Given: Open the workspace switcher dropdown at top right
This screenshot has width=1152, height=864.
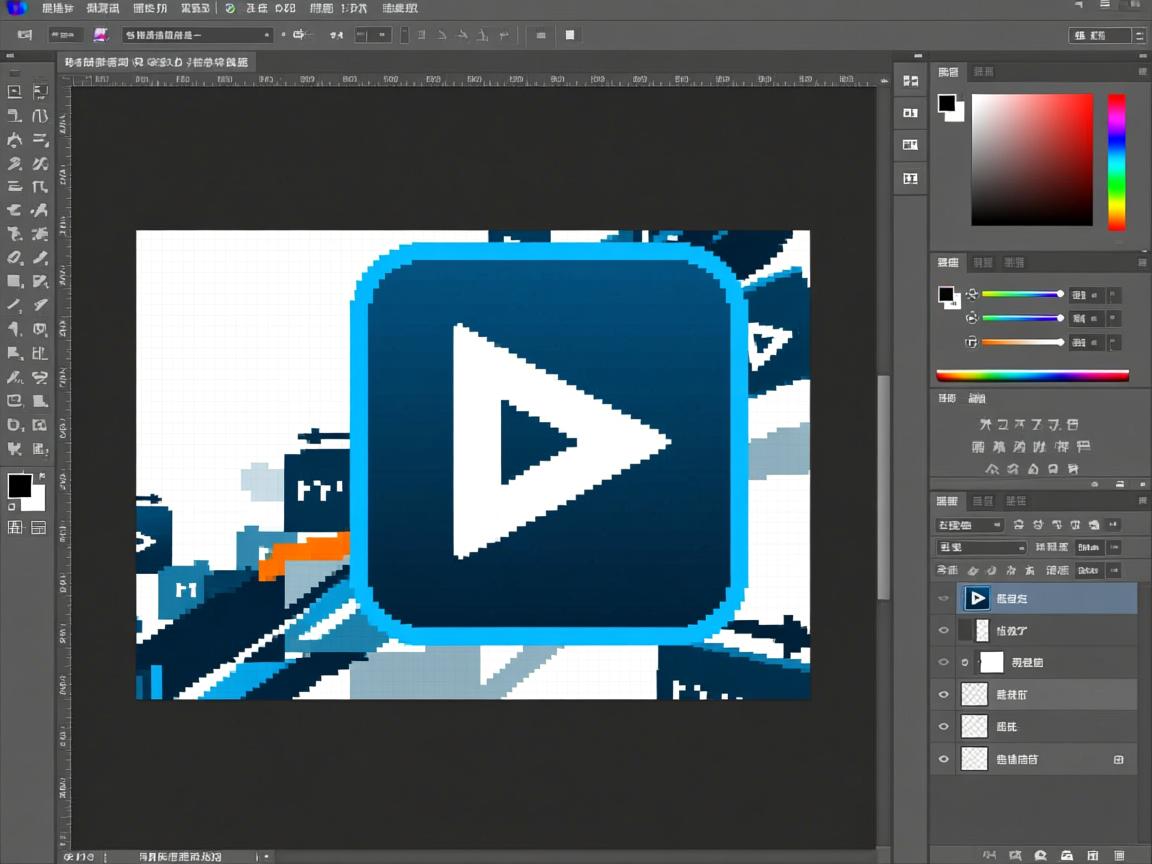Looking at the screenshot, I should click(x=1106, y=35).
